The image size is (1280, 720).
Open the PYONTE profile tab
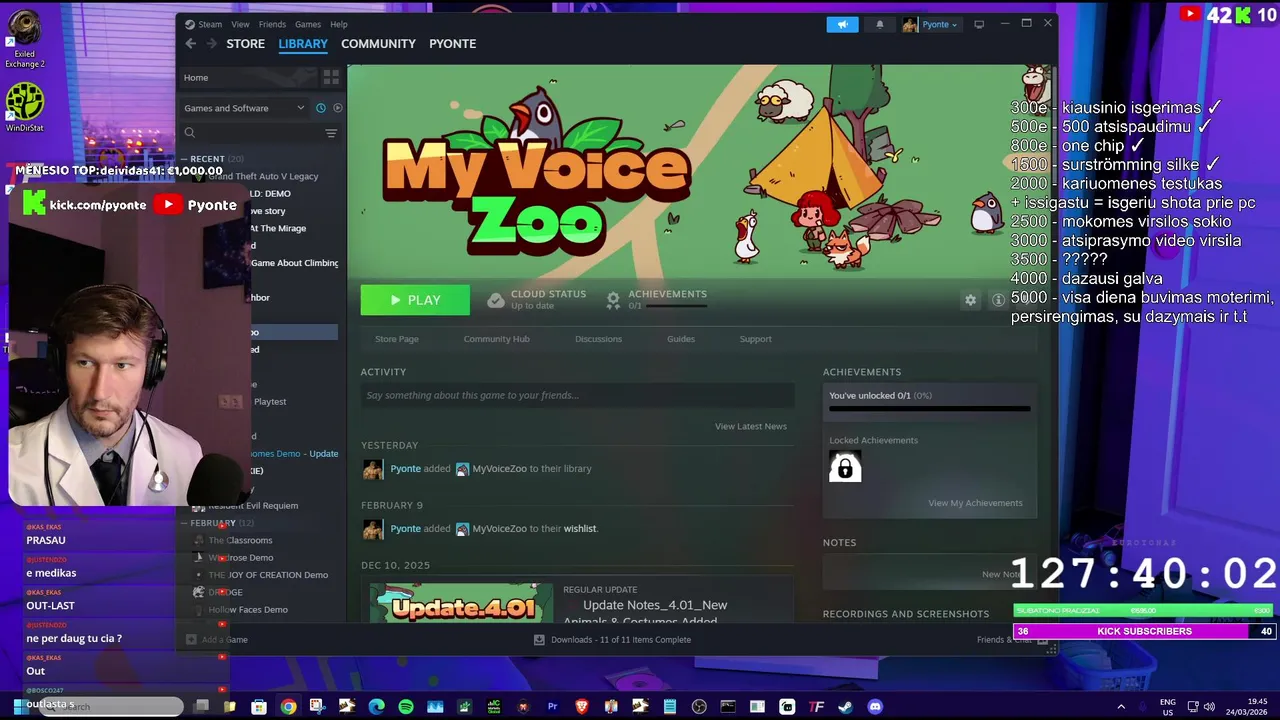pyautogui.click(x=452, y=44)
